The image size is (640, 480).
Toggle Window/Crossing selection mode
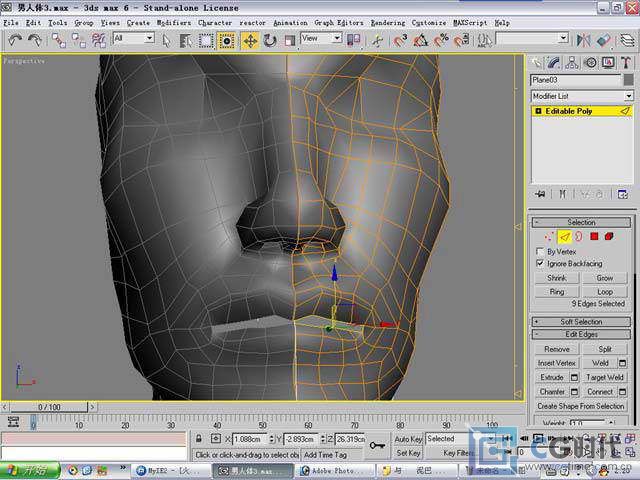click(x=227, y=40)
